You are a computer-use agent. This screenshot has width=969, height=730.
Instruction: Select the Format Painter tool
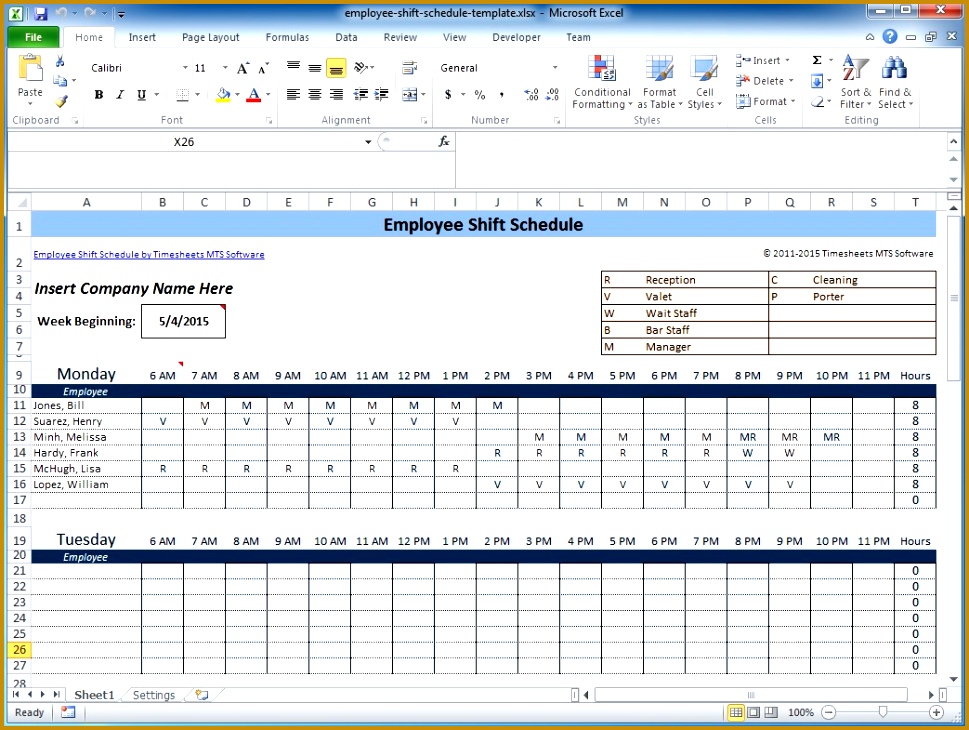(60, 99)
